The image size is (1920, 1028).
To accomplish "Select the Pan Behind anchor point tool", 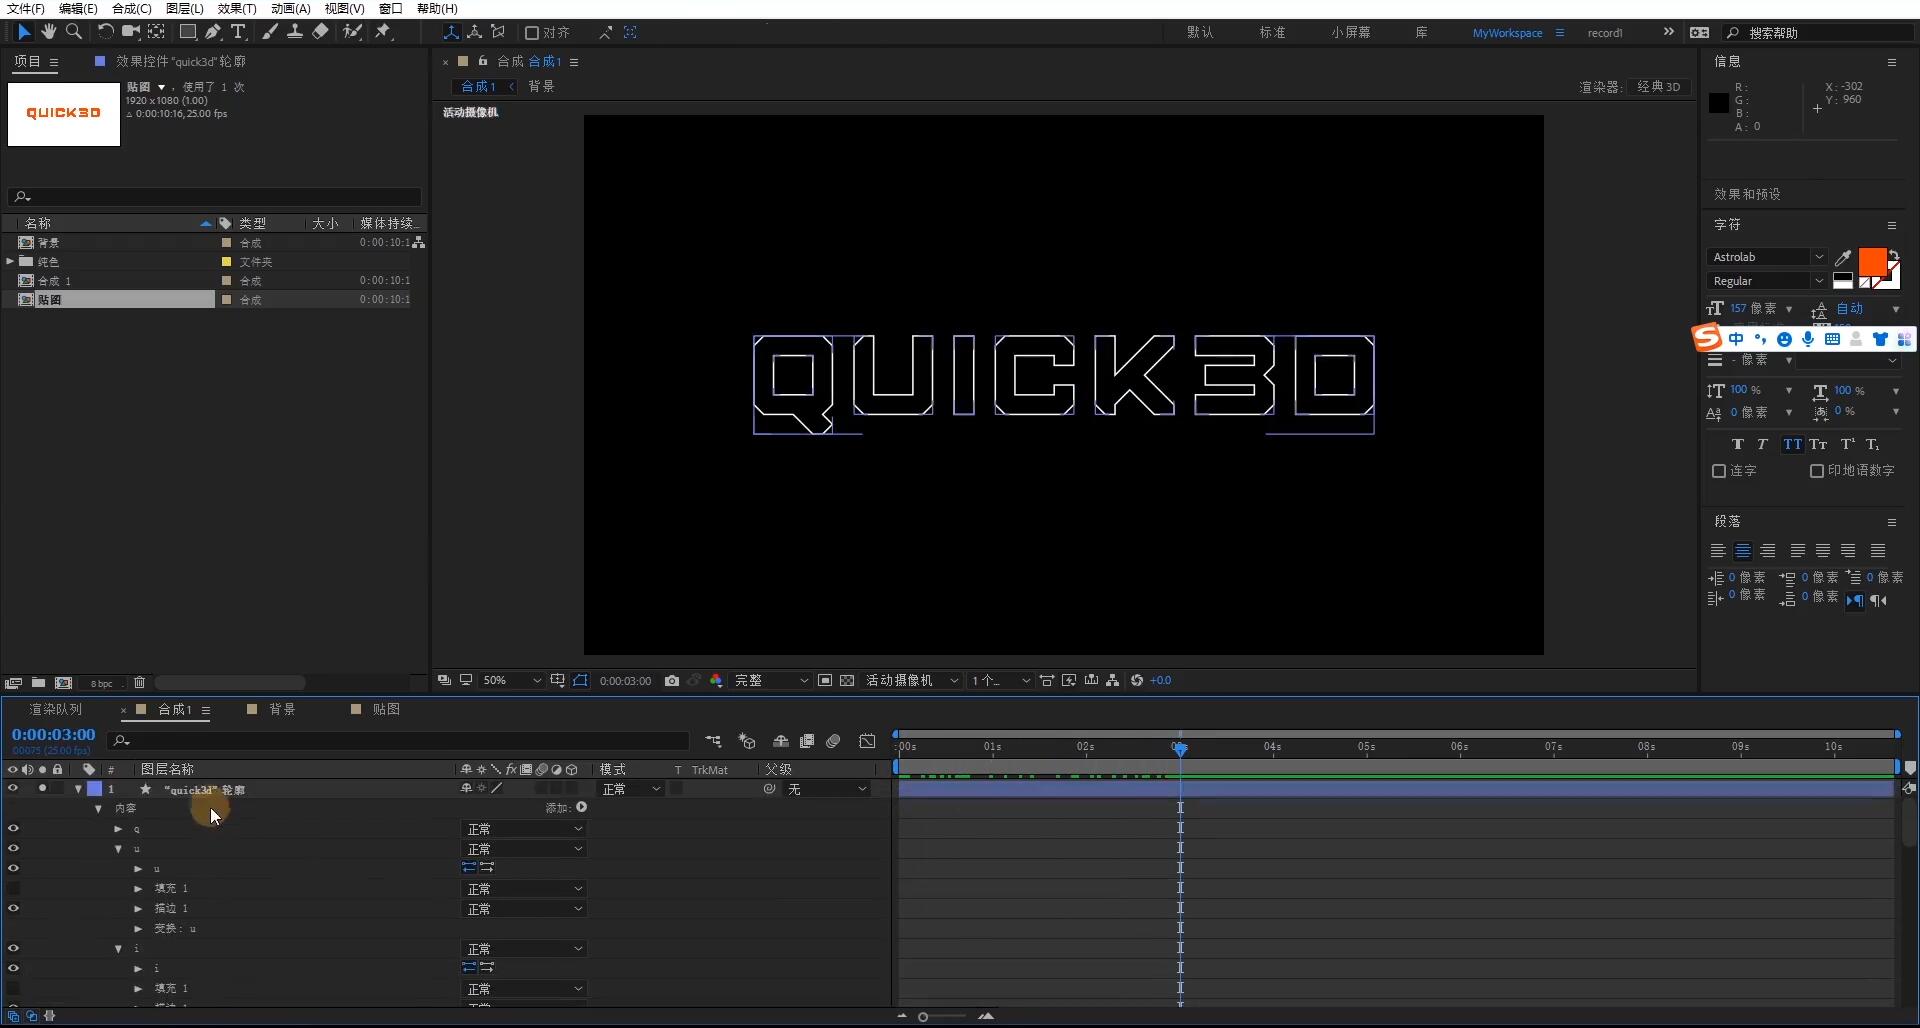I will coord(156,32).
